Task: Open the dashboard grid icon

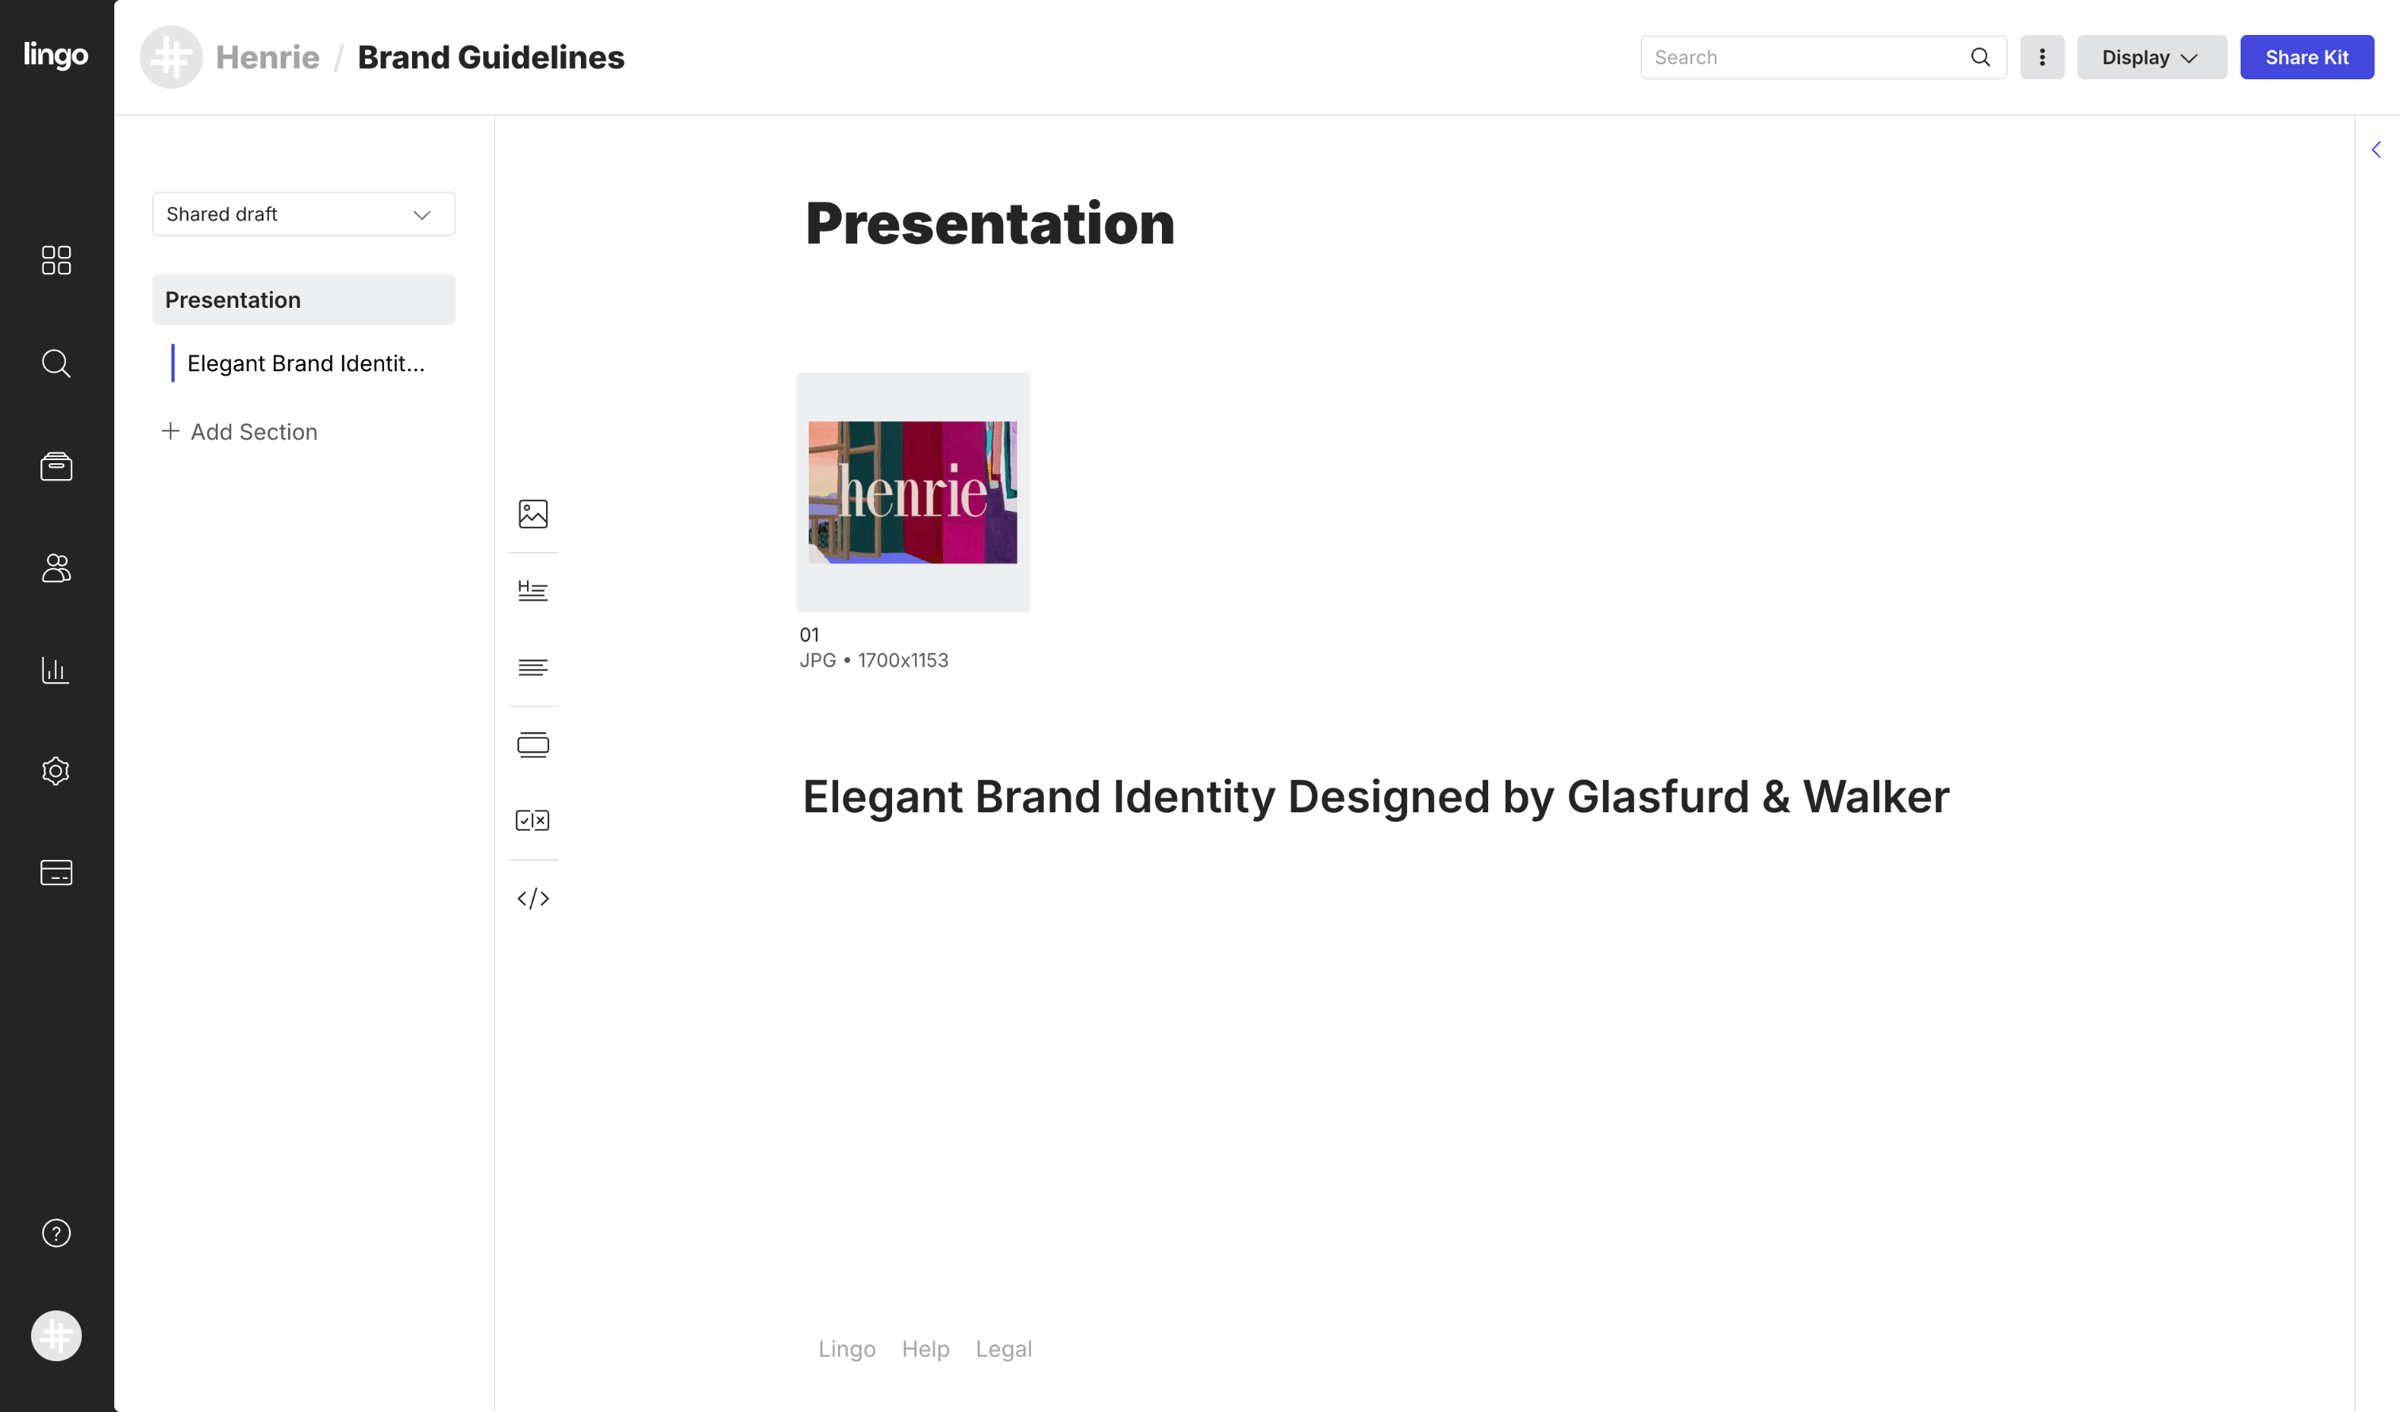Action: 56,260
